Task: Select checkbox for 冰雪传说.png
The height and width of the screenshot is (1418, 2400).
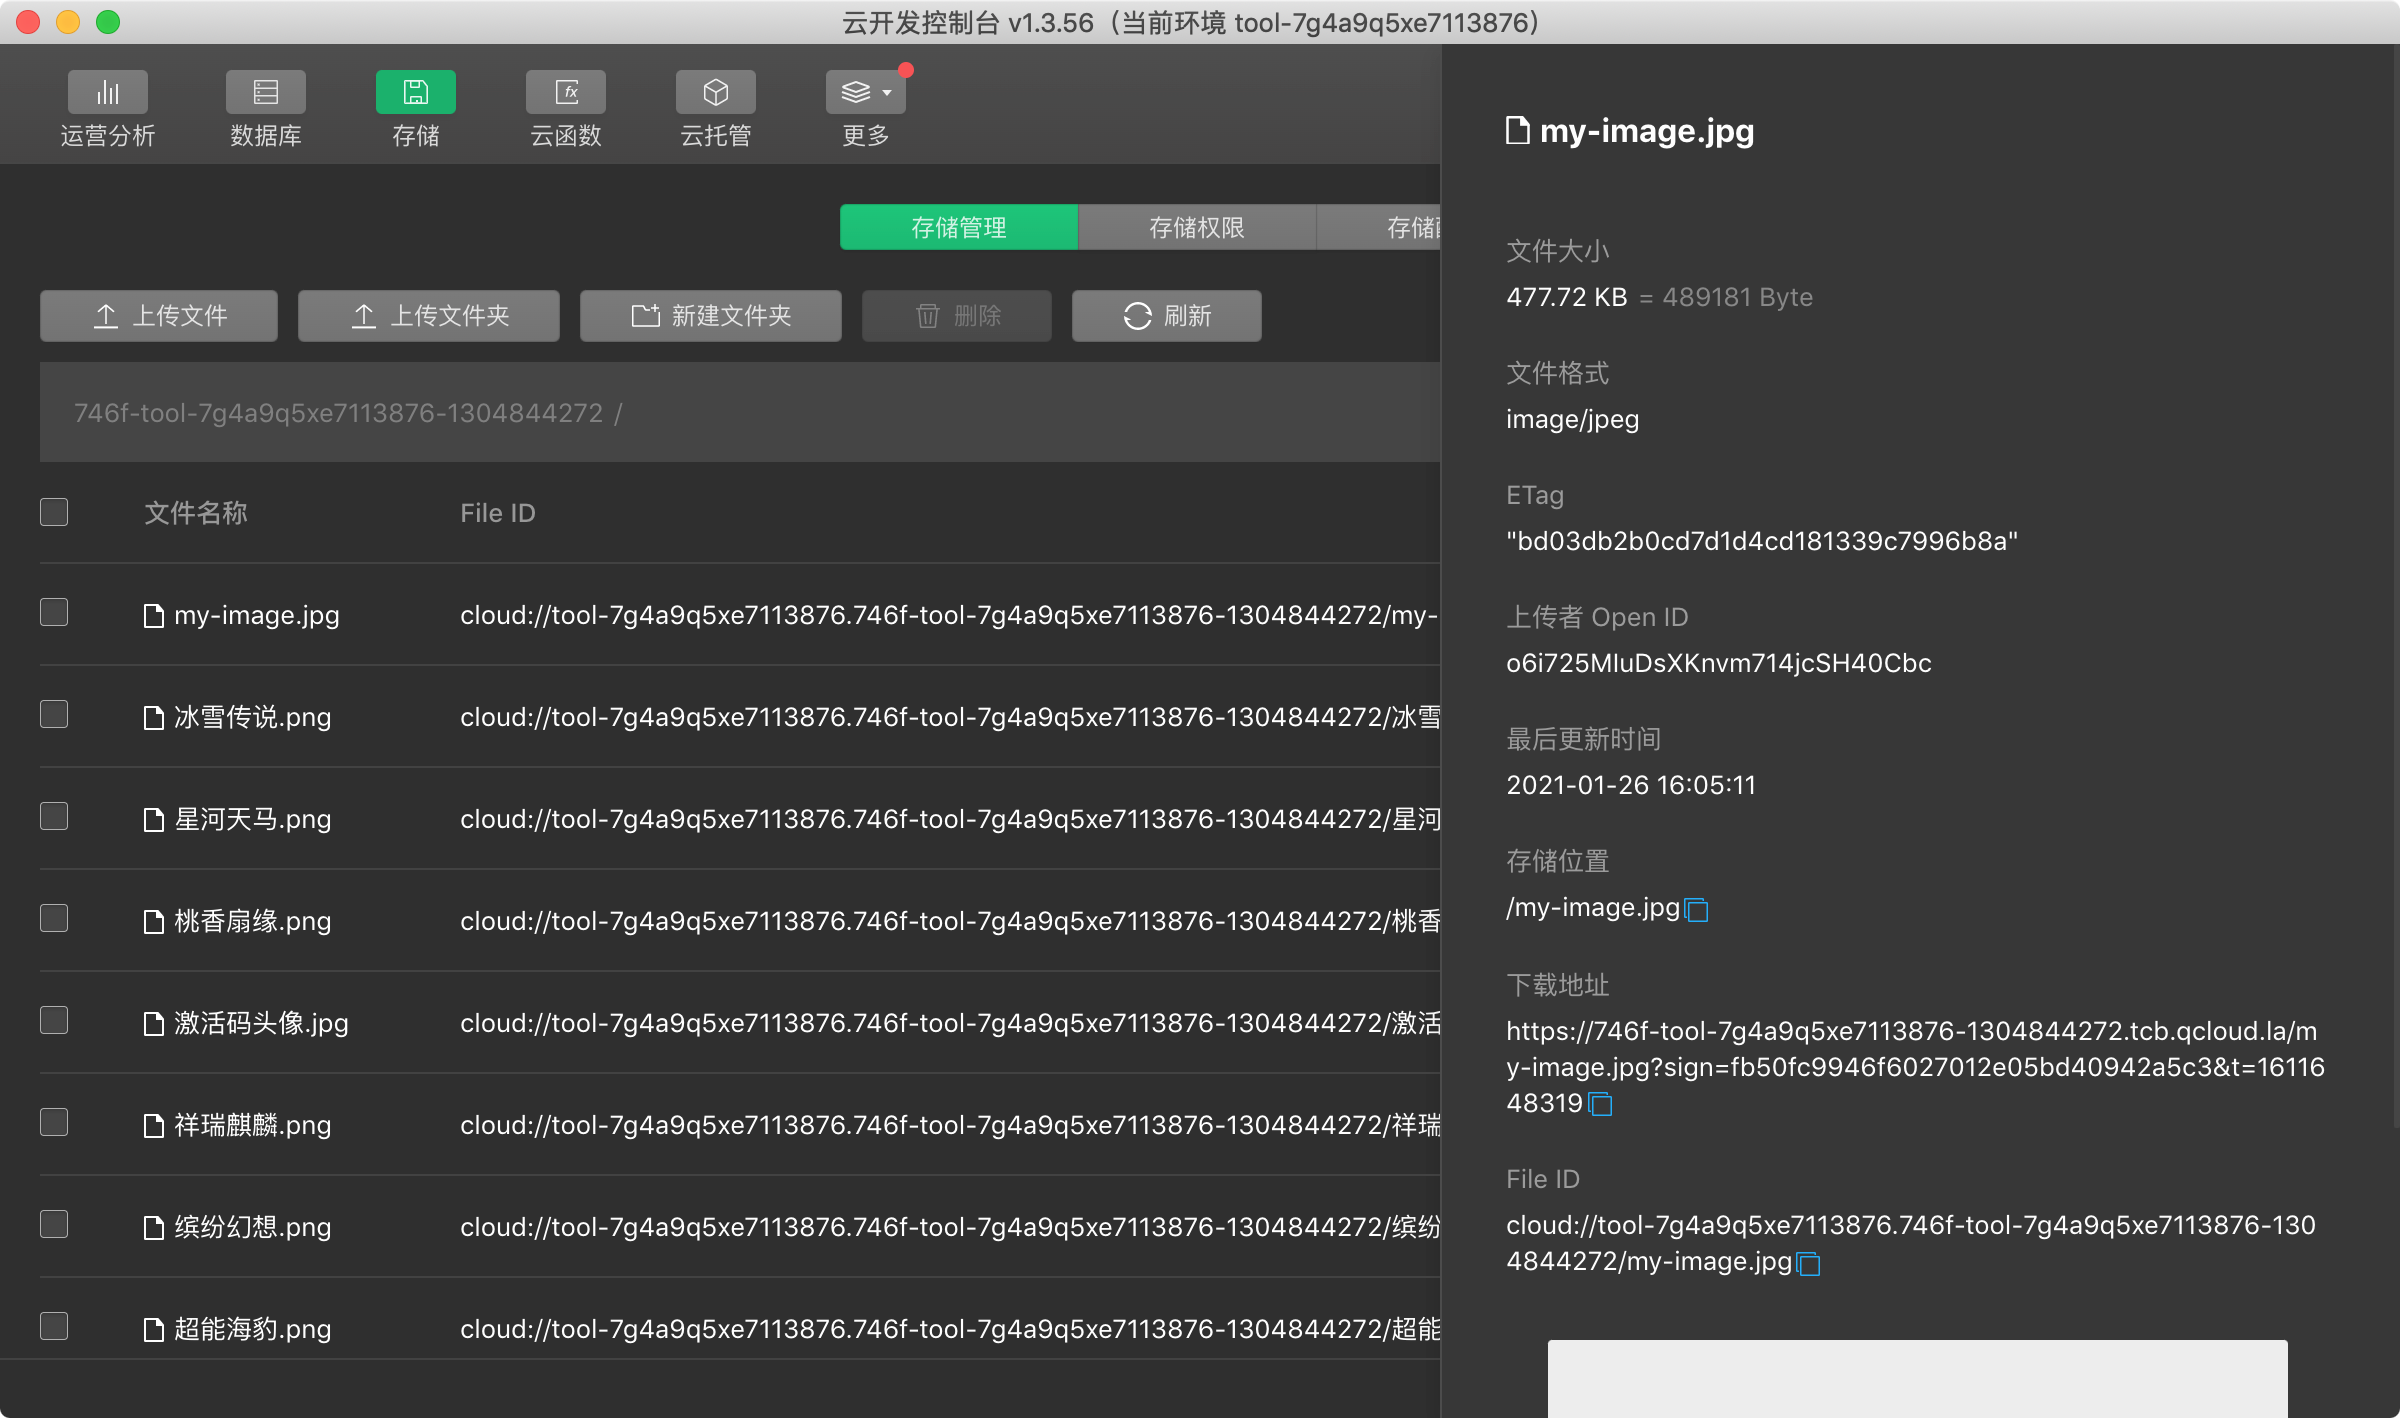Action: click(x=54, y=714)
